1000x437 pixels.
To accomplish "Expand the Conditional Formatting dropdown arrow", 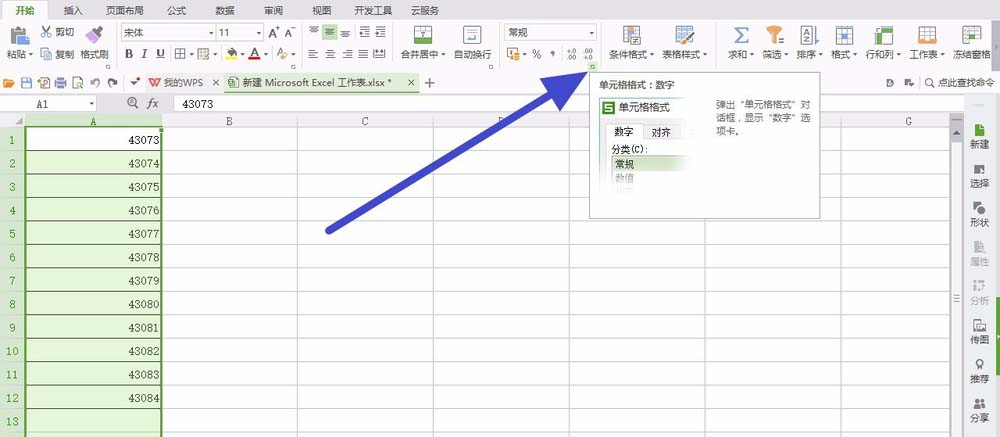I will click(652, 55).
